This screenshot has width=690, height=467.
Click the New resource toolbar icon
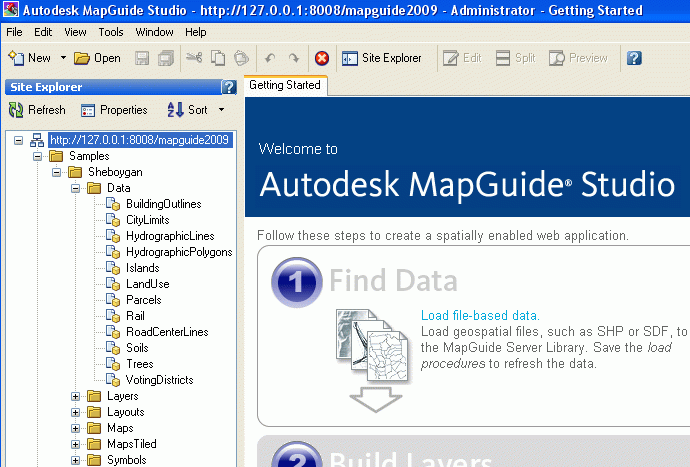pyautogui.click(x=16, y=58)
